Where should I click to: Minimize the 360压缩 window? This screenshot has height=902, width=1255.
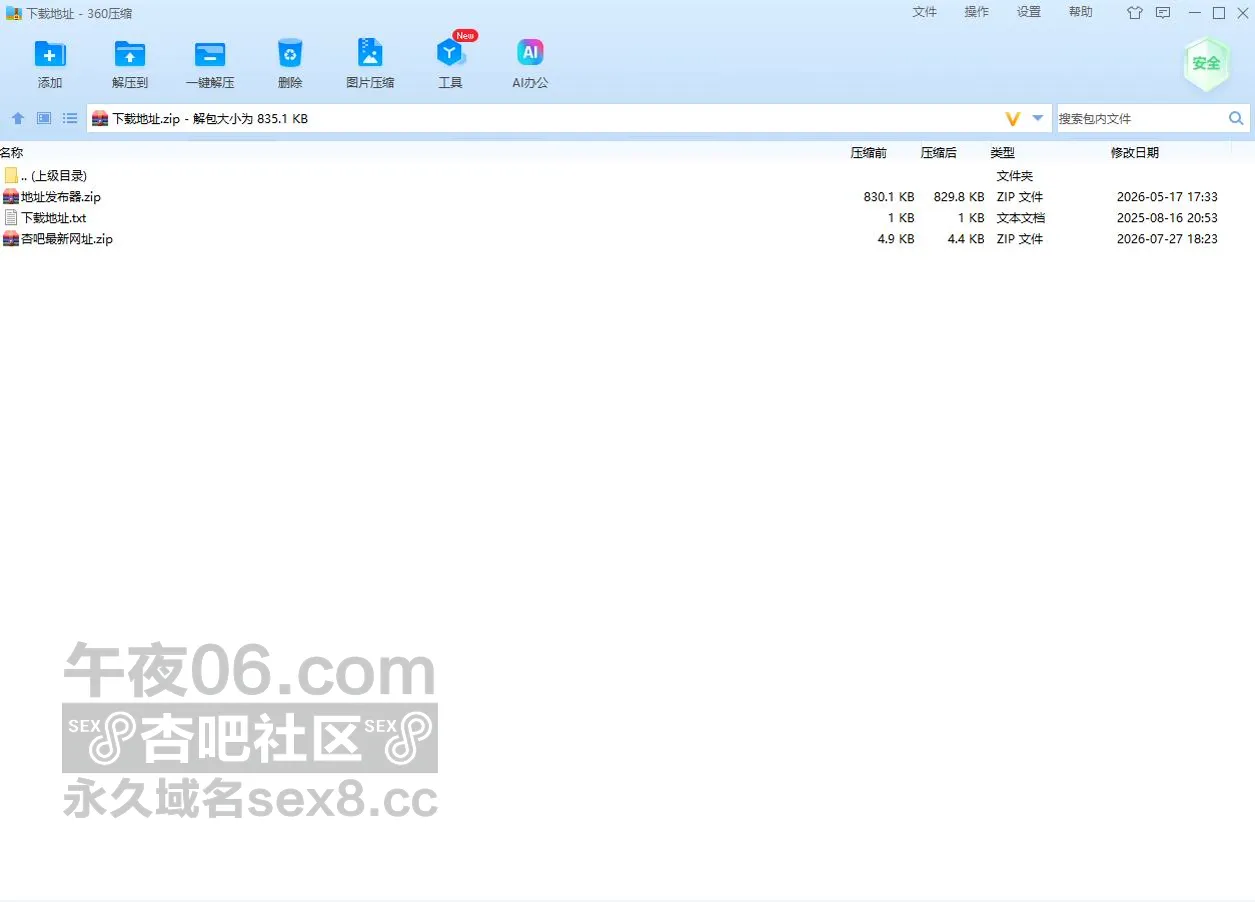tap(1196, 13)
